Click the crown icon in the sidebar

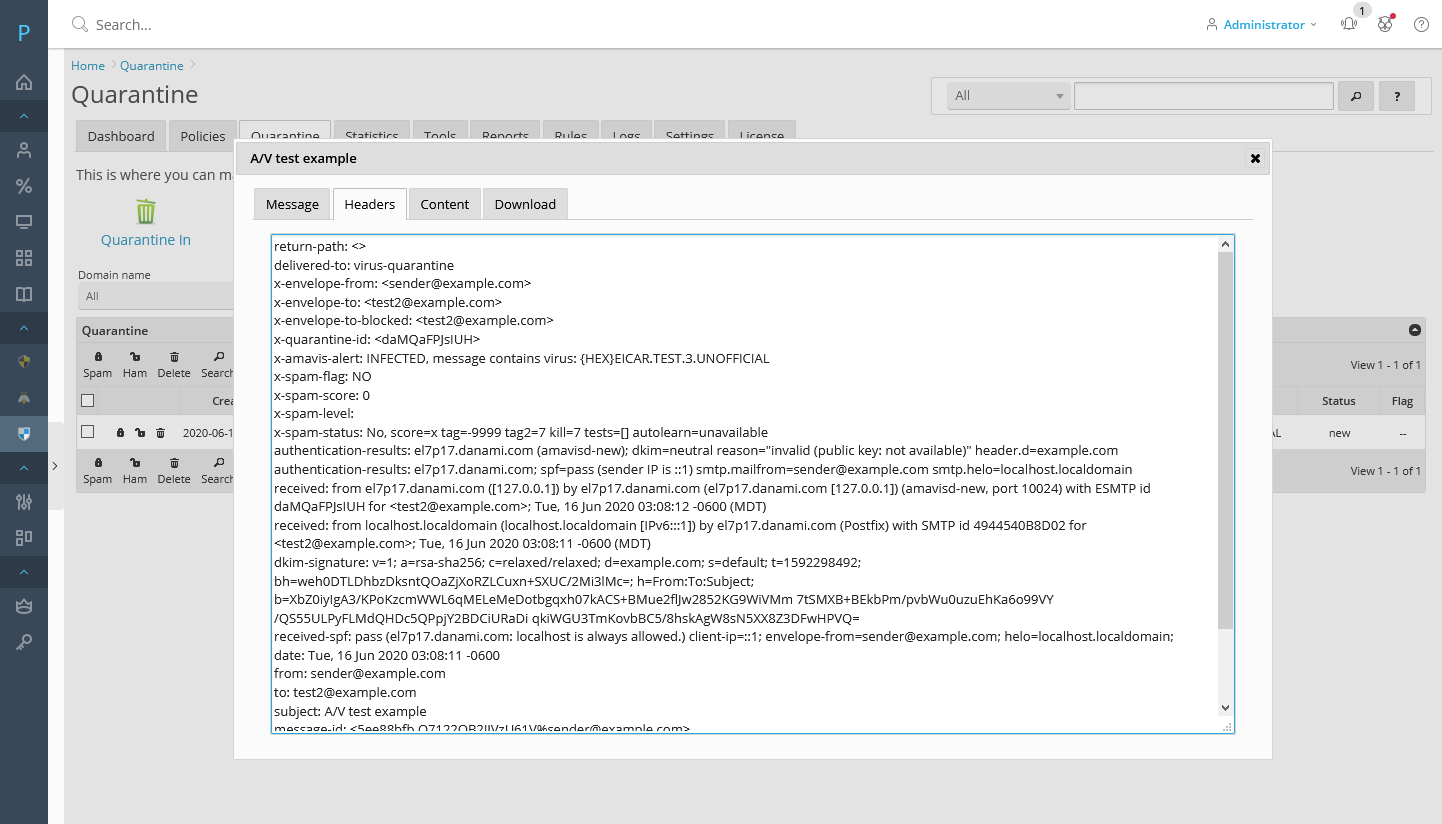click(x=24, y=606)
